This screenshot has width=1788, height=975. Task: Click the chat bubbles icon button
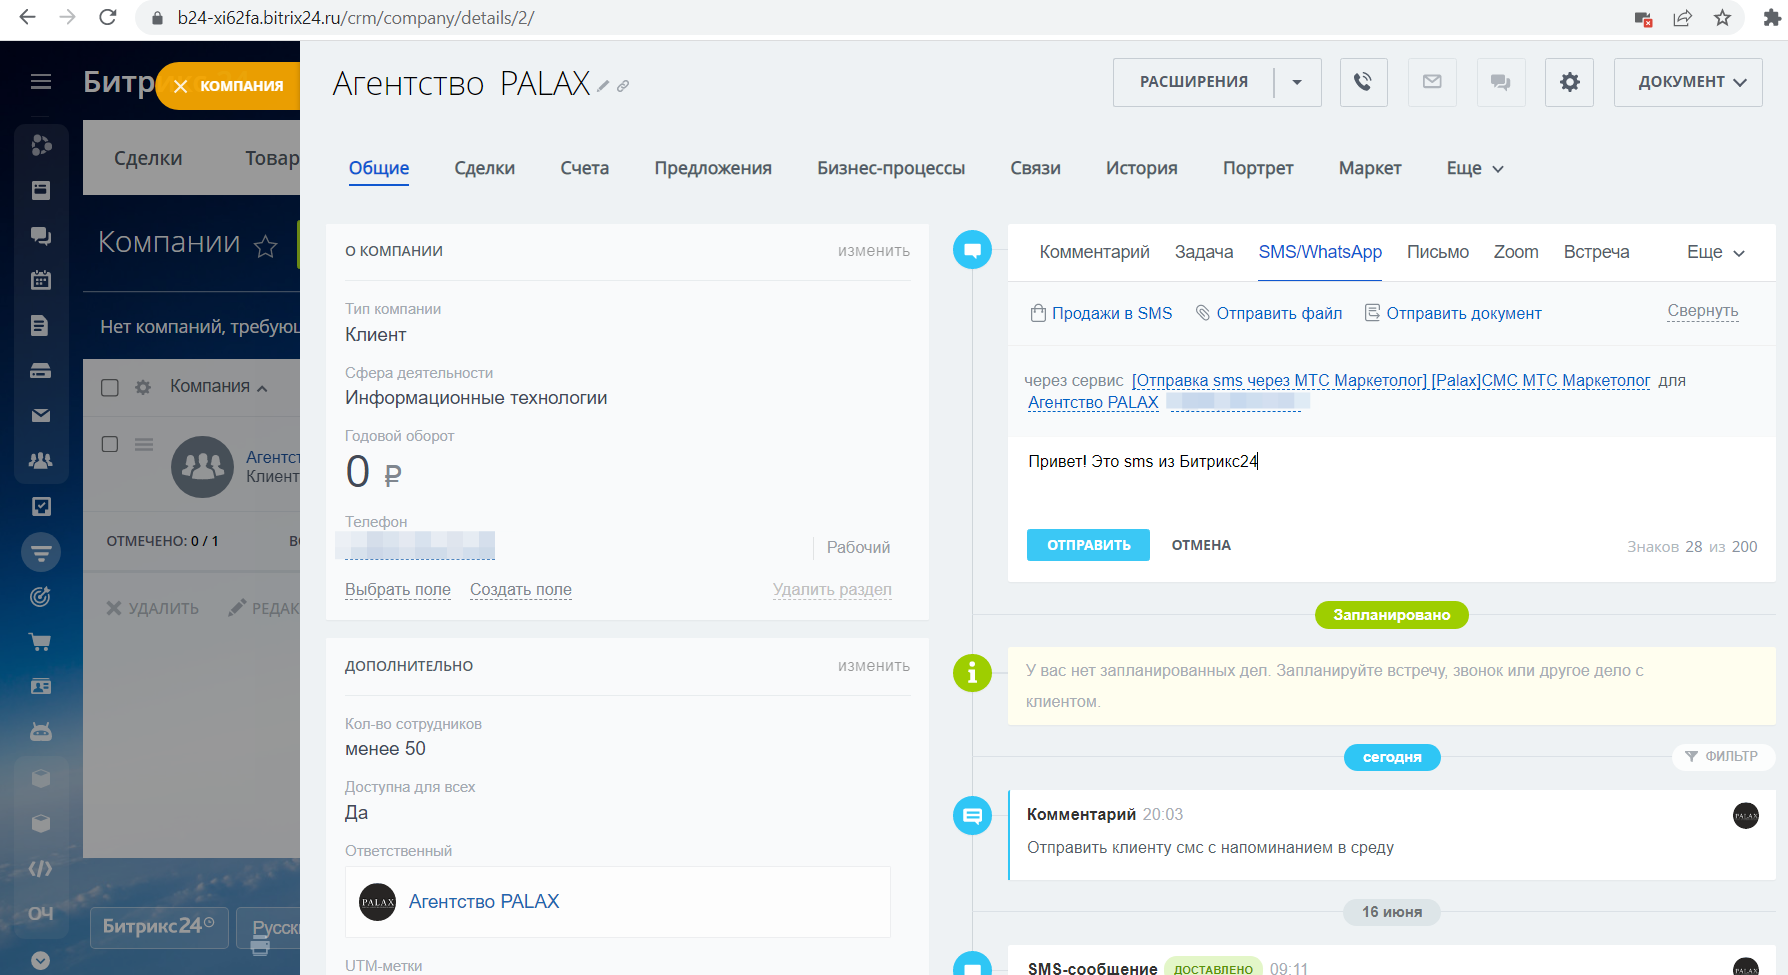tap(1500, 82)
